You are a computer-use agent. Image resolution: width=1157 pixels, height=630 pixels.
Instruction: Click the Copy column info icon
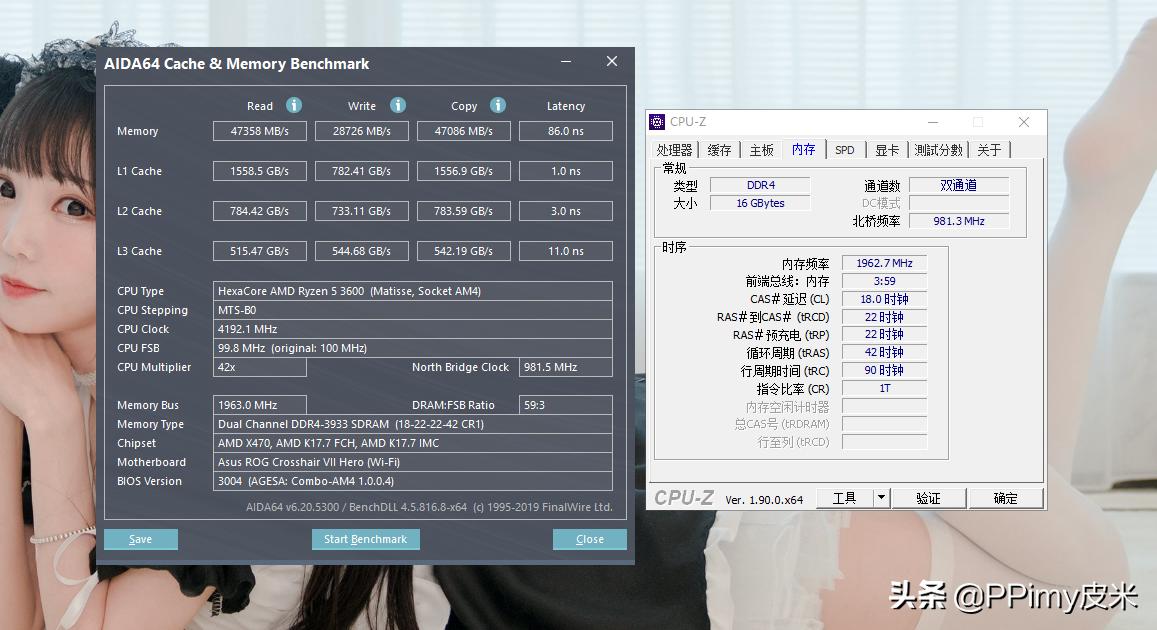pos(500,105)
